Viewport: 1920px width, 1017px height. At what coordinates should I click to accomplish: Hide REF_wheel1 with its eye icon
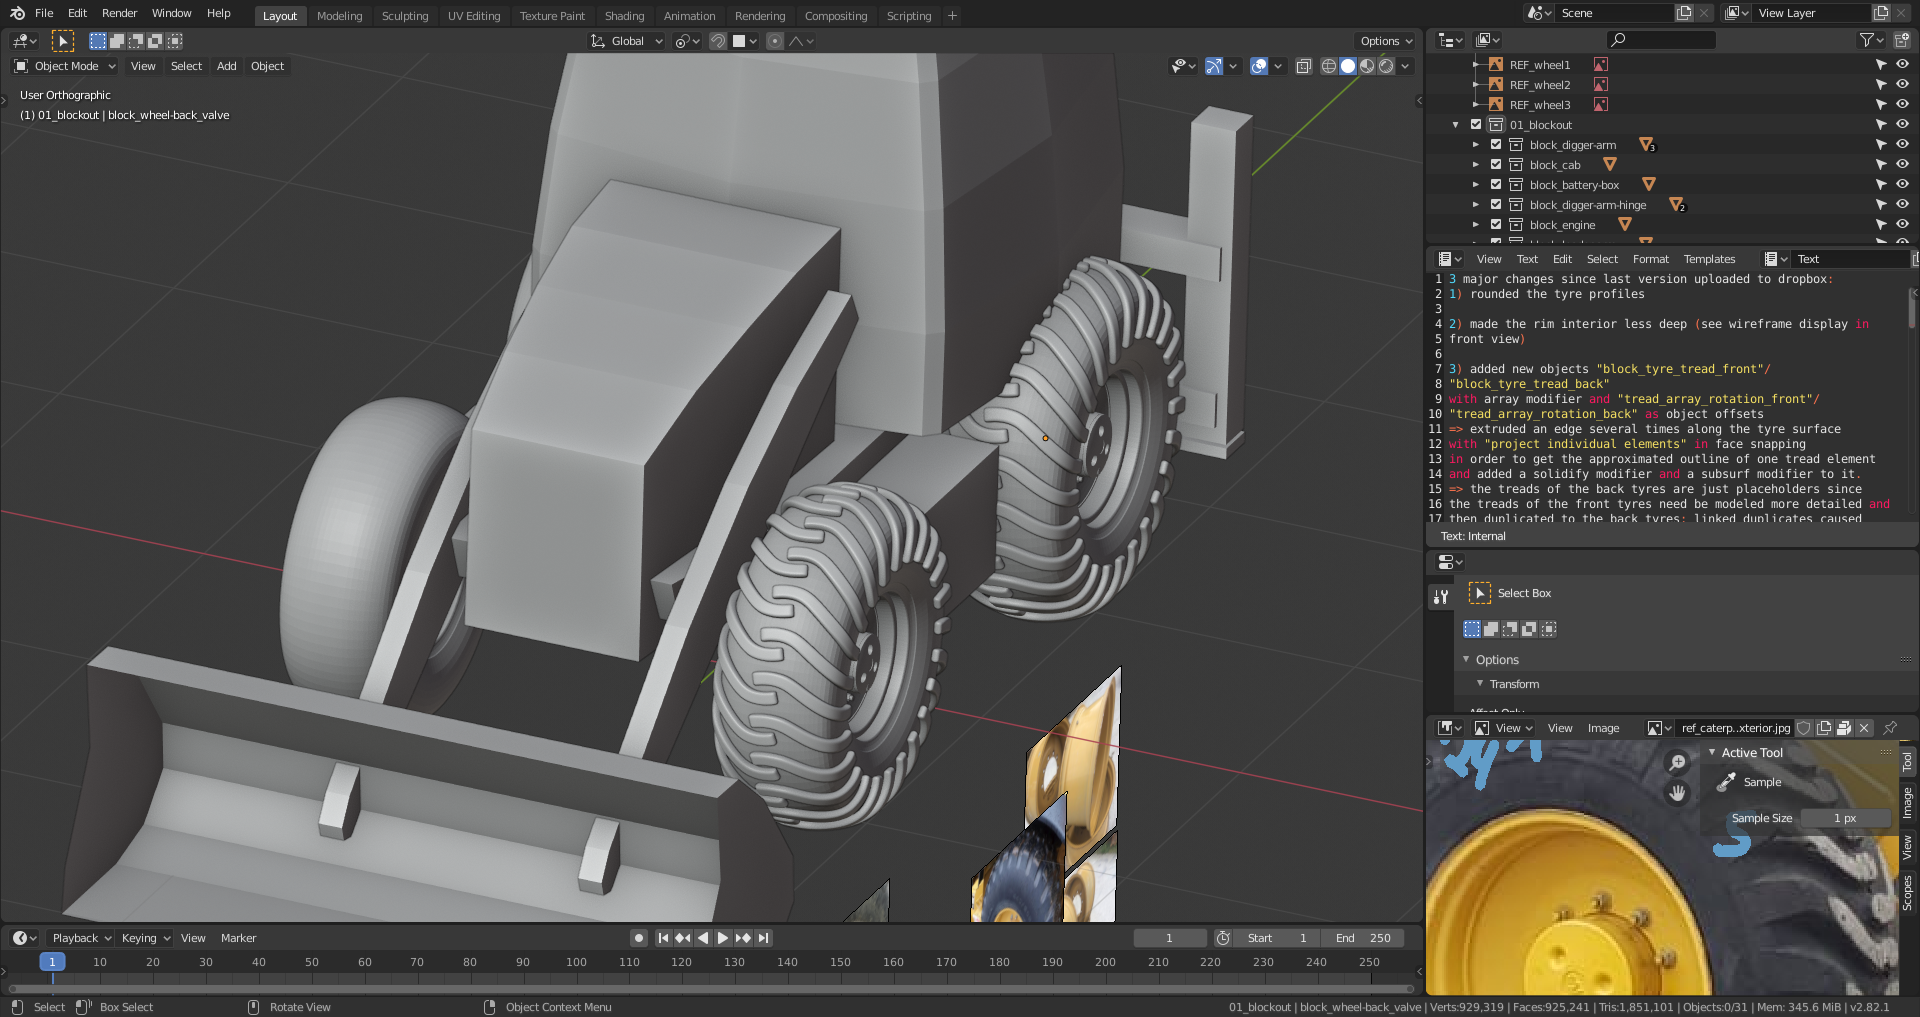pos(1902,64)
